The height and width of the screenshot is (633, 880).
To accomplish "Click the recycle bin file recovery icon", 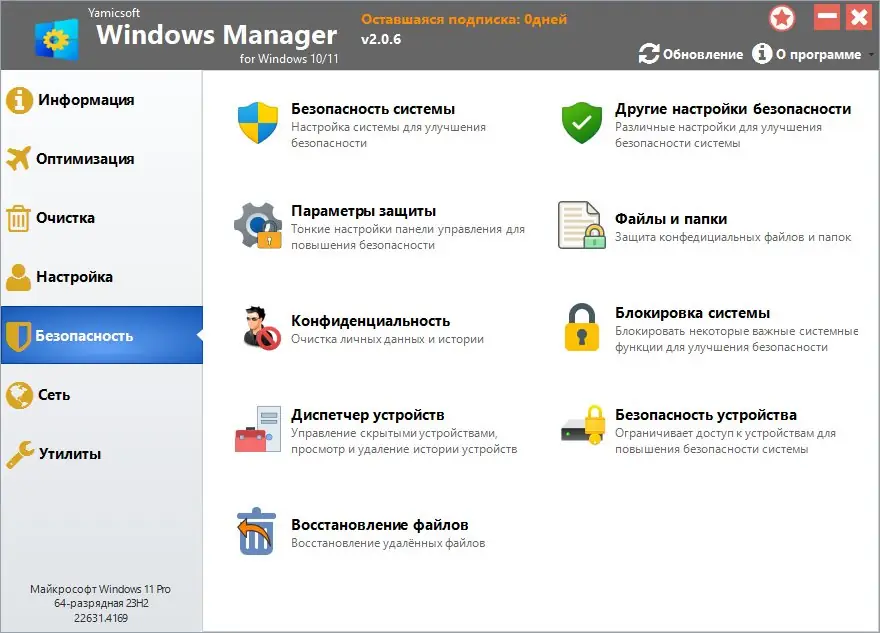I will [257, 531].
